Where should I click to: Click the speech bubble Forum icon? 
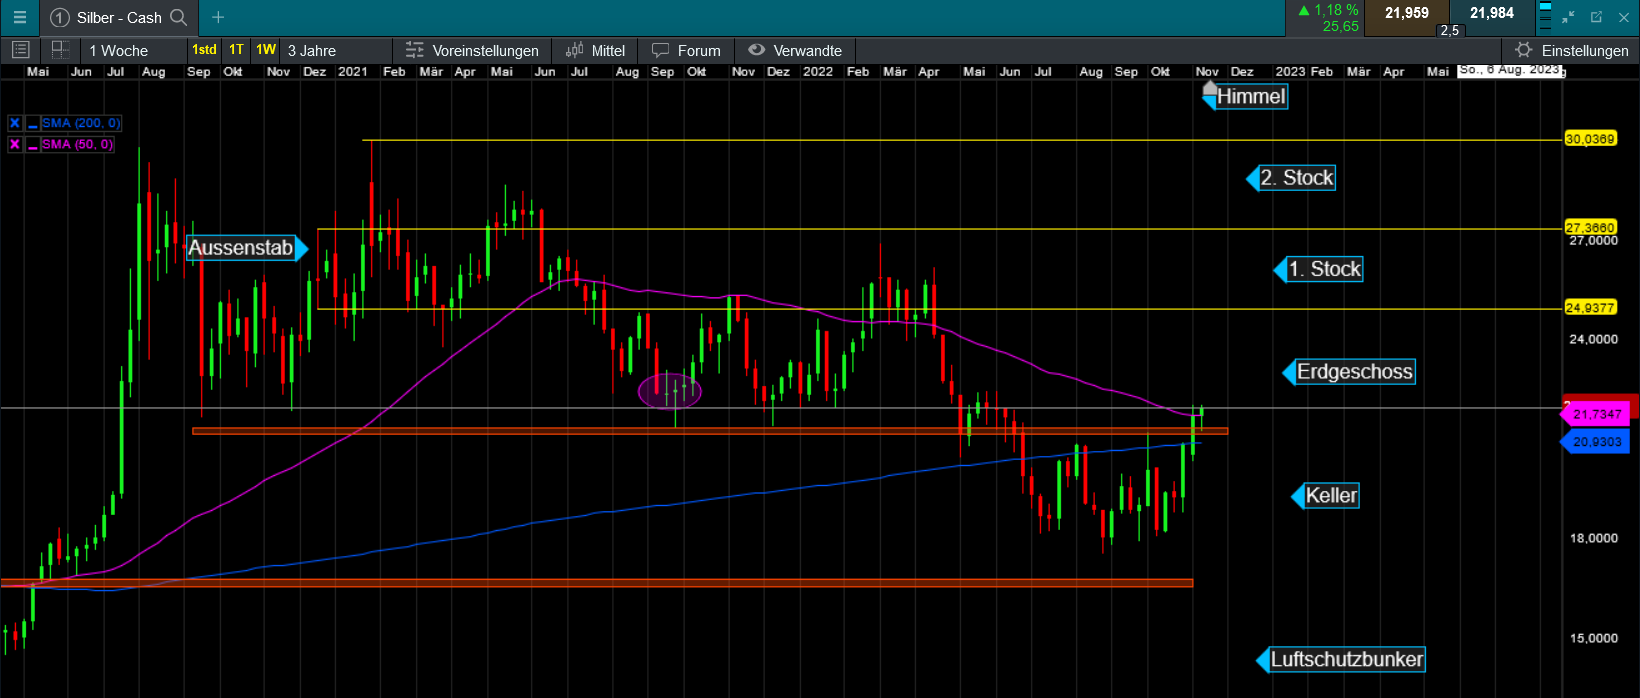pyautogui.click(x=660, y=50)
